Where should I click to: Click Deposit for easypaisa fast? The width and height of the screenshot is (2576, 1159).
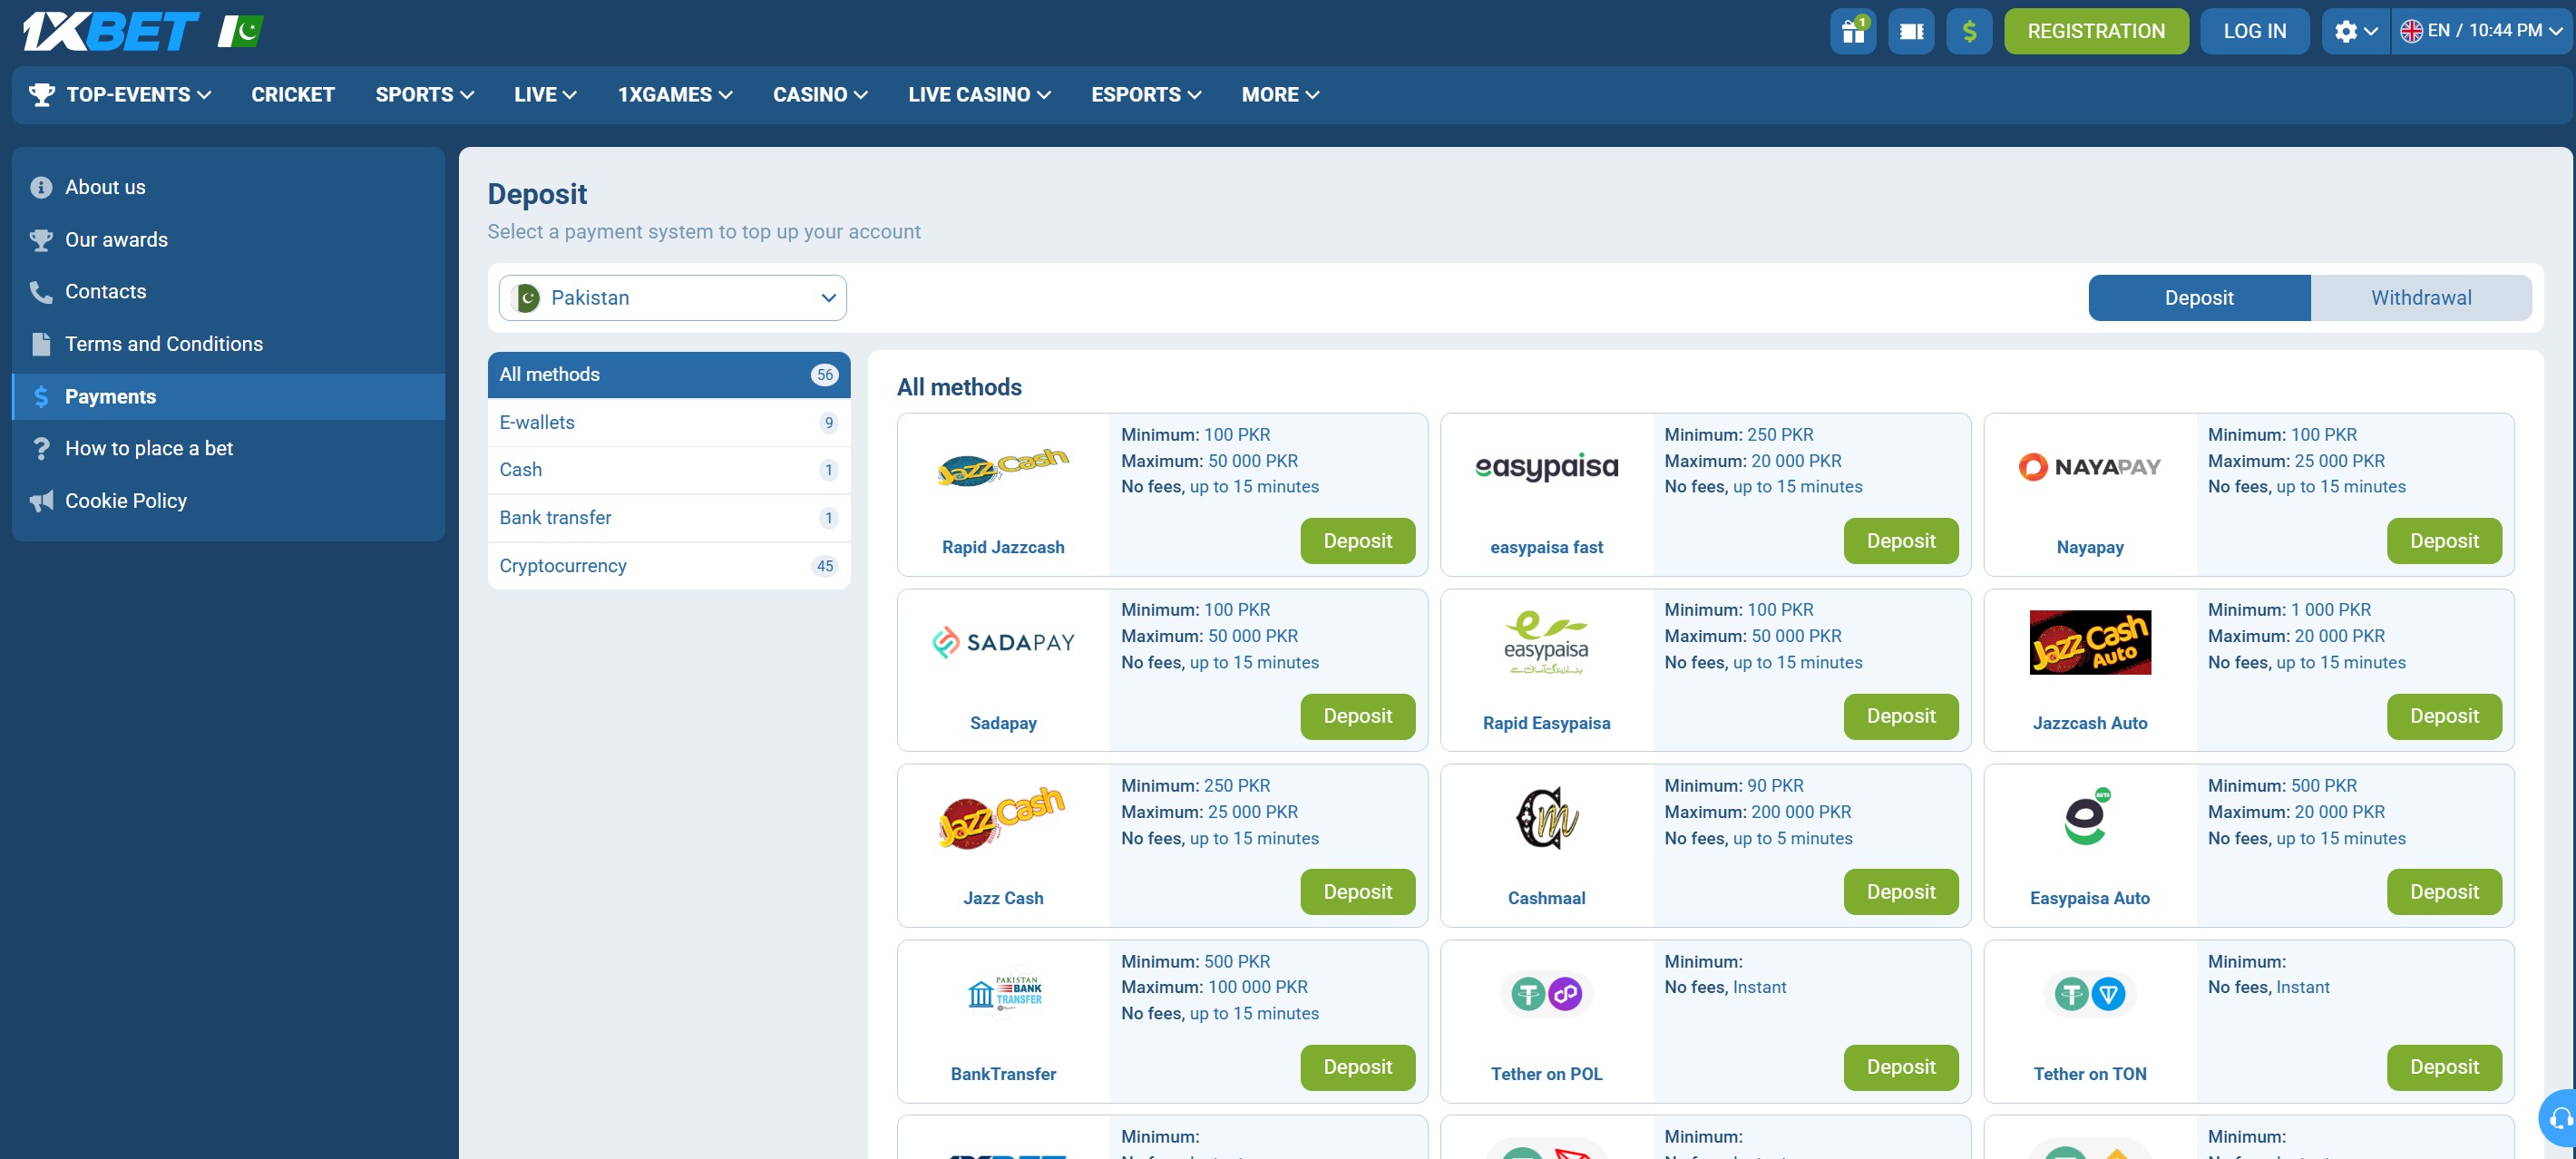click(x=1900, y=541)
